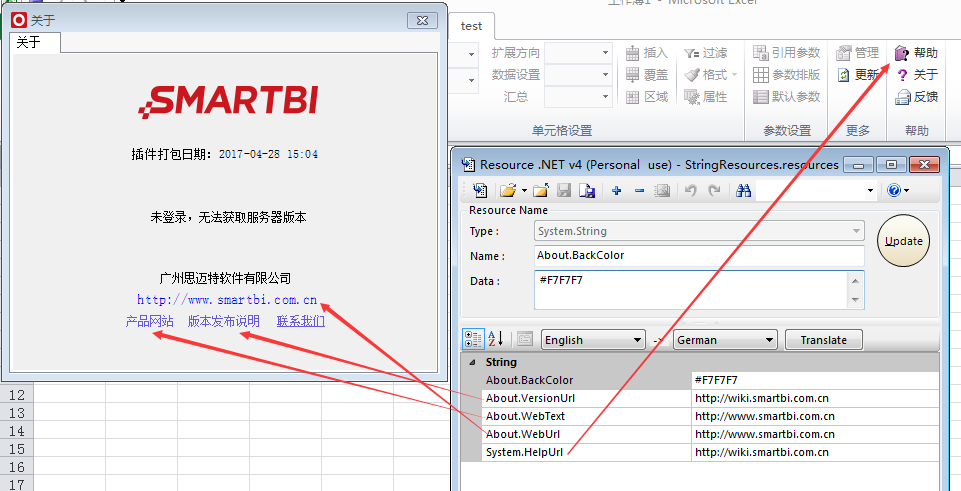Screen dimensions: 961x491
Task: Open the http://www.smartbi.com.cn link
Action: pyautogui.click(x=227, y=300)
